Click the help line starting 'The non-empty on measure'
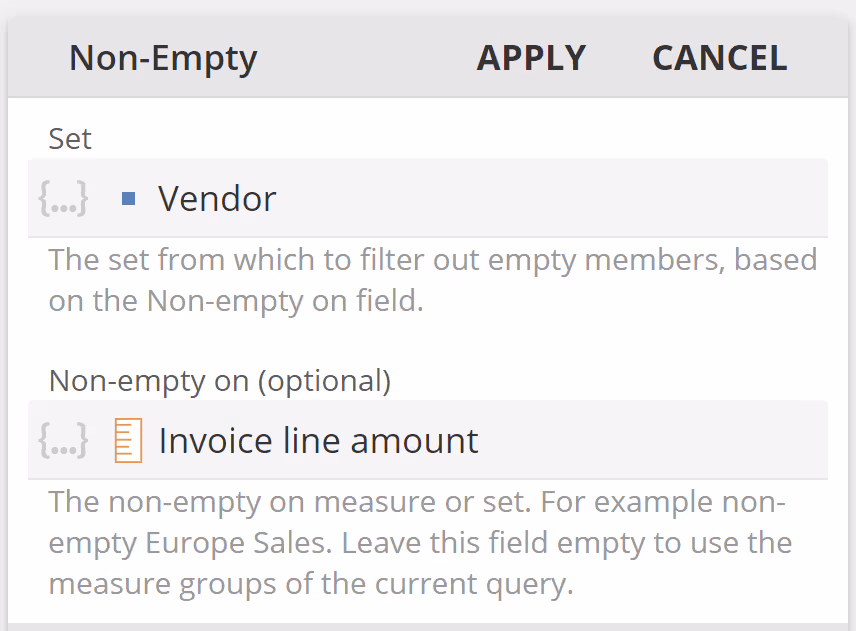Viewport: 856px width, 631px height. 416,501
